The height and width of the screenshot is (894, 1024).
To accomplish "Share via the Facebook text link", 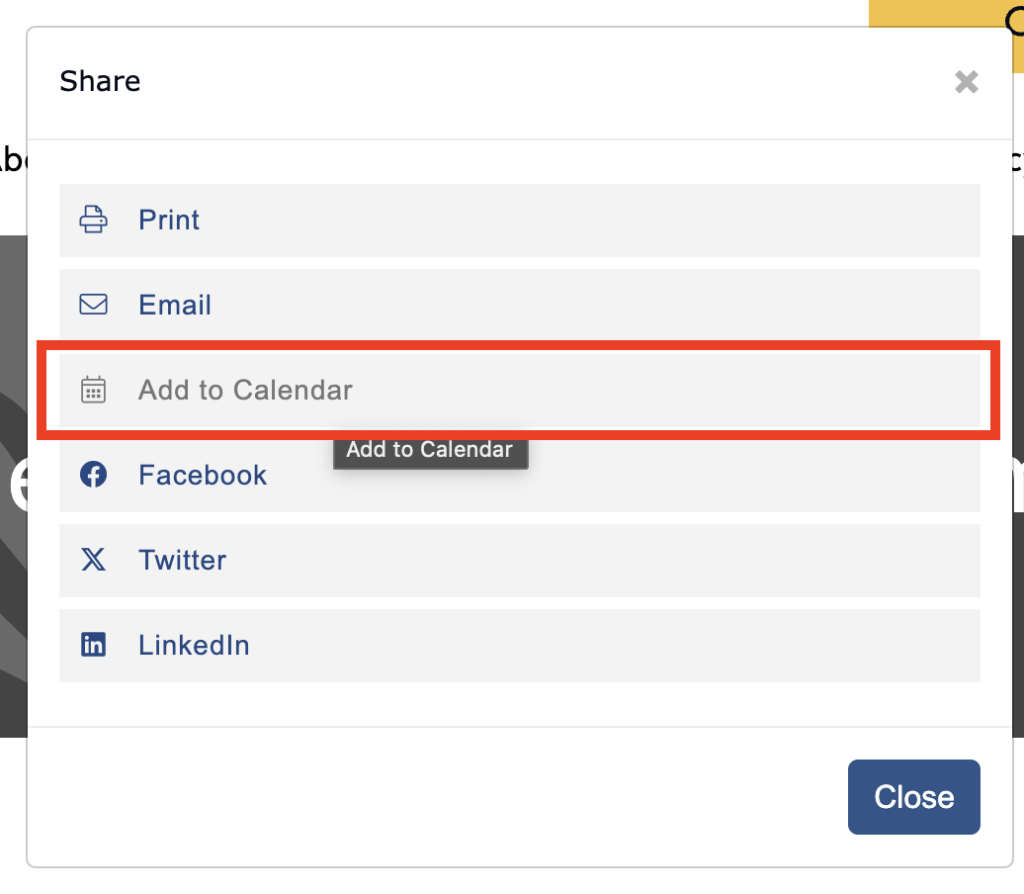I will [x=203, y=475].
